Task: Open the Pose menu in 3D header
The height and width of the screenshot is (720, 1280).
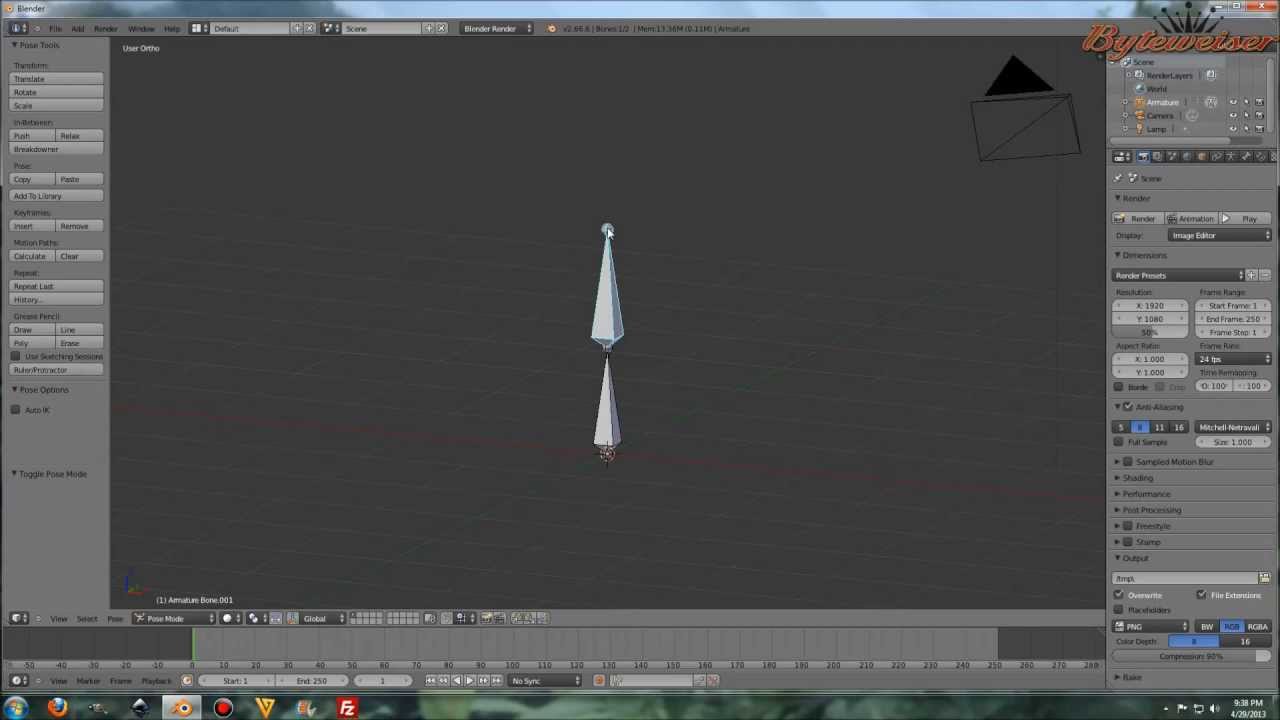Action: [115, 619]
